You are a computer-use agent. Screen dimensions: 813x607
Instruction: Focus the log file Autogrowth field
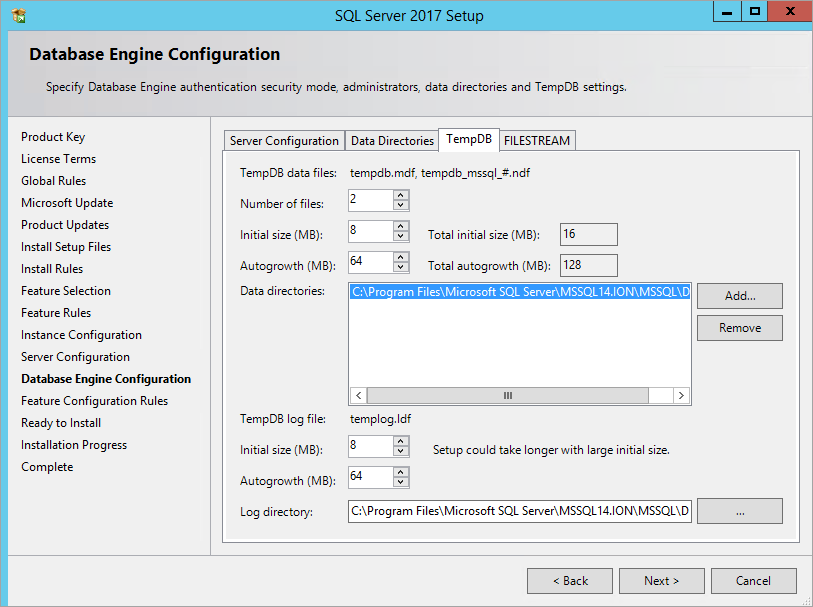point(371,477)
